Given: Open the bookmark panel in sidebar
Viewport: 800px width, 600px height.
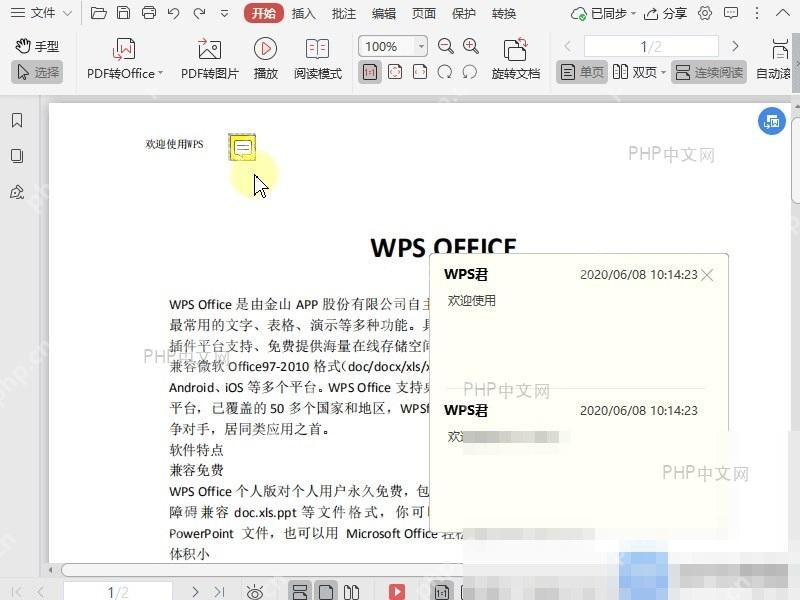Looking at the screenshot, I should click(17, 120).
